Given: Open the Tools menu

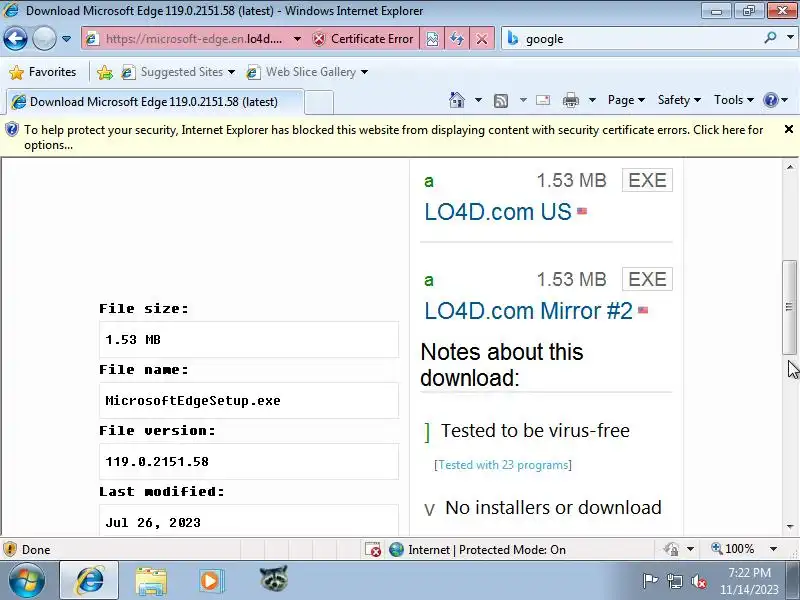Looking at the screenshot, I should [x=734, y=100].
